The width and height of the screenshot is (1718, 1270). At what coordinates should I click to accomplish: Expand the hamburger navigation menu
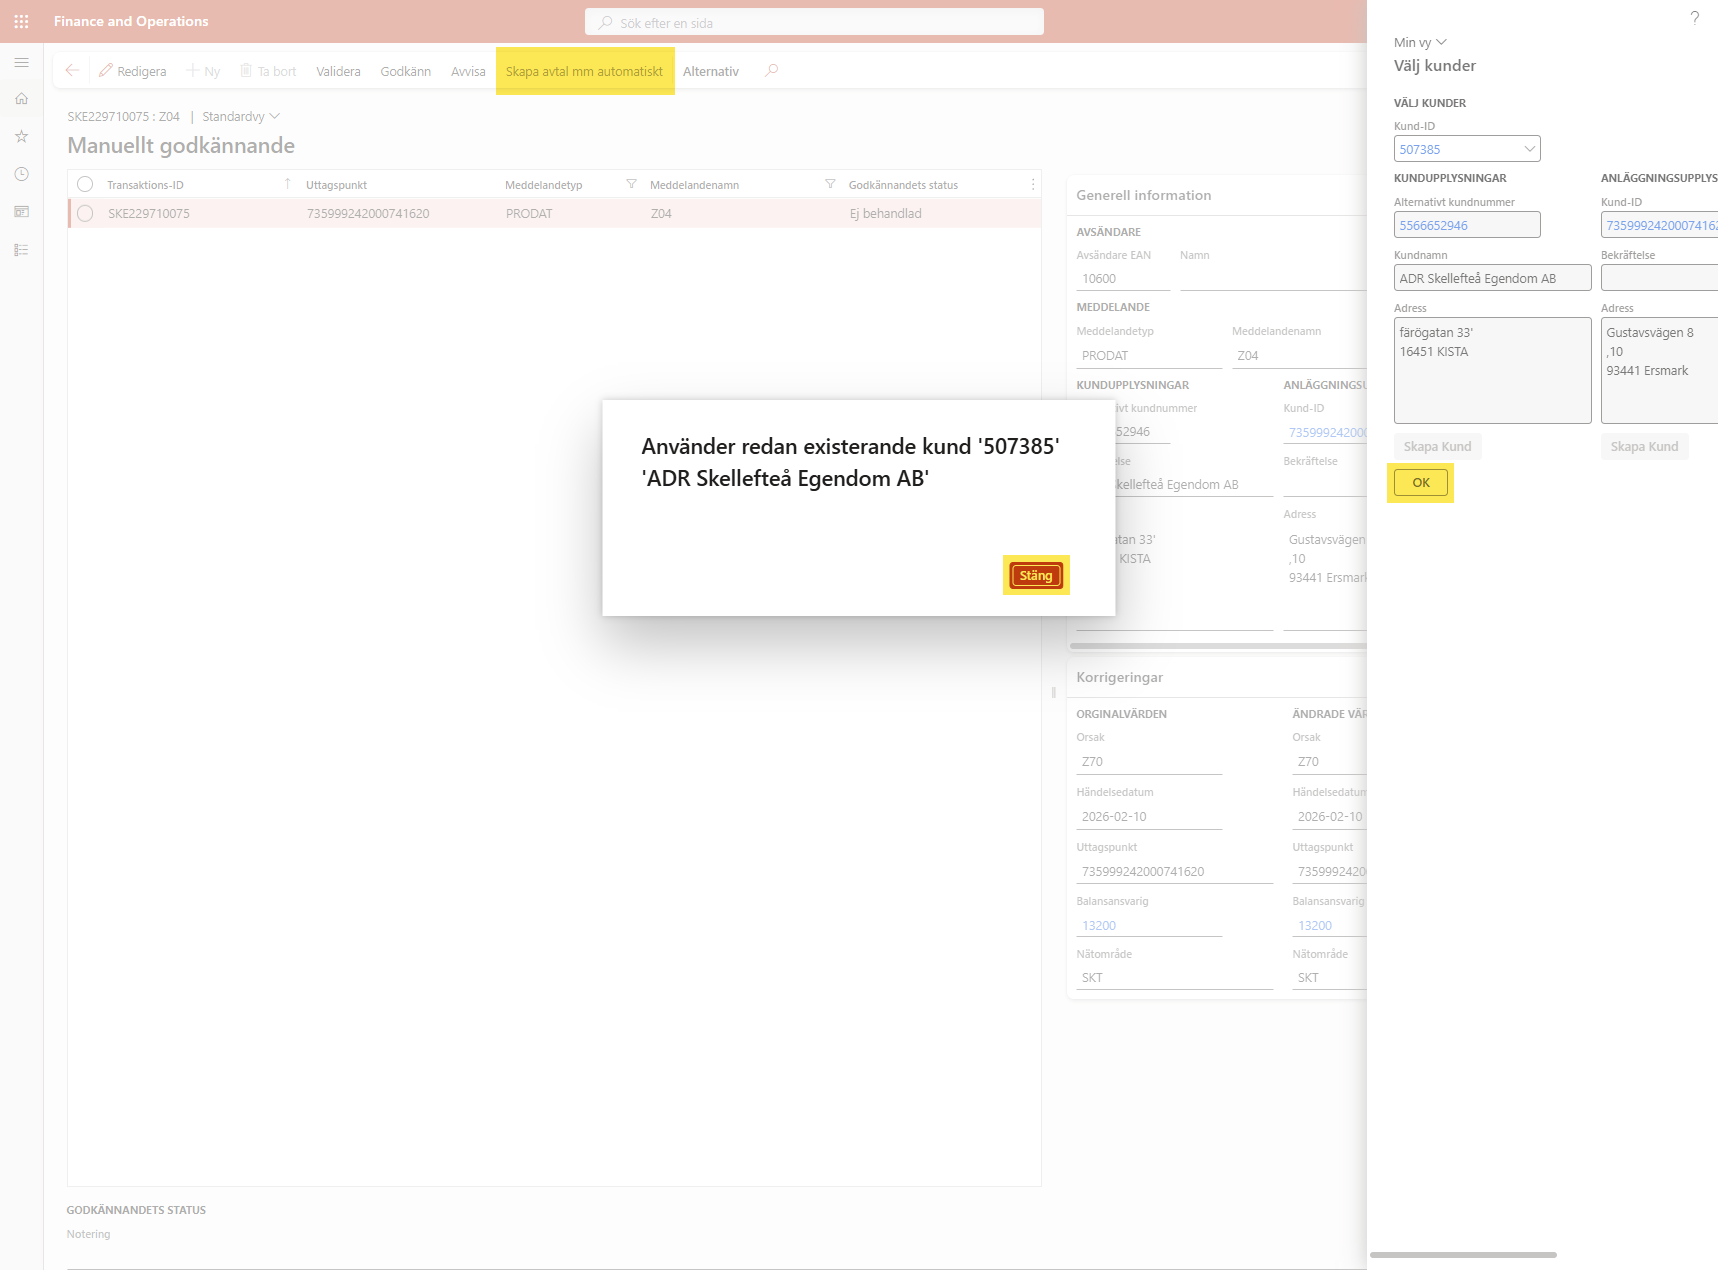point(21,62)
